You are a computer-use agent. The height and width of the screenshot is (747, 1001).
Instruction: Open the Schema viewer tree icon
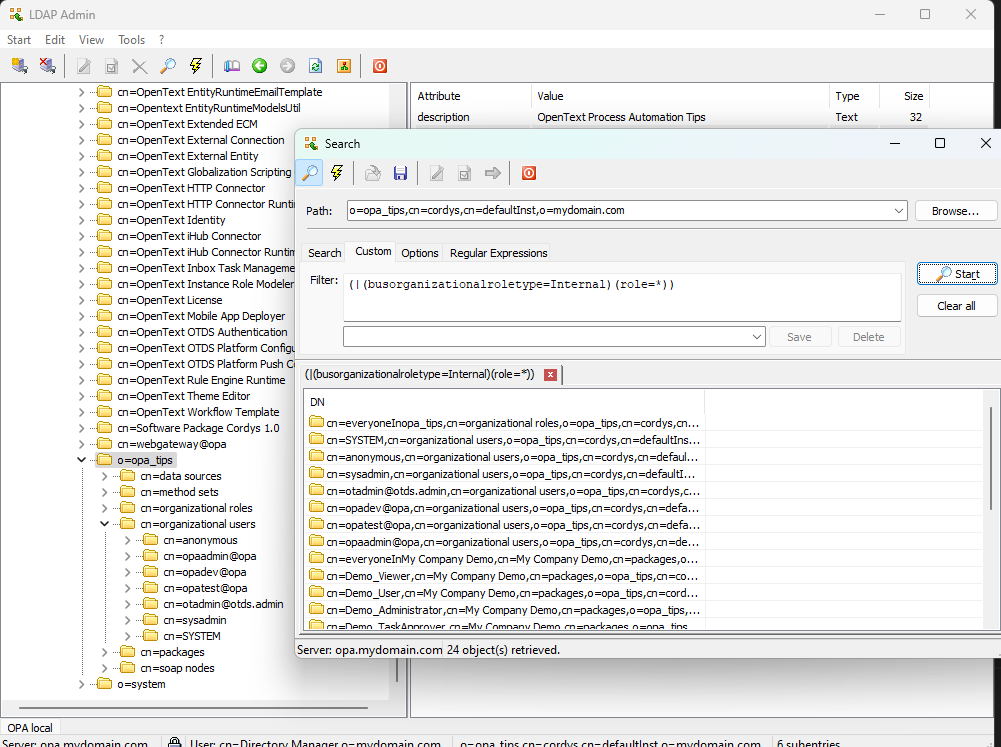tap(343, 66)
